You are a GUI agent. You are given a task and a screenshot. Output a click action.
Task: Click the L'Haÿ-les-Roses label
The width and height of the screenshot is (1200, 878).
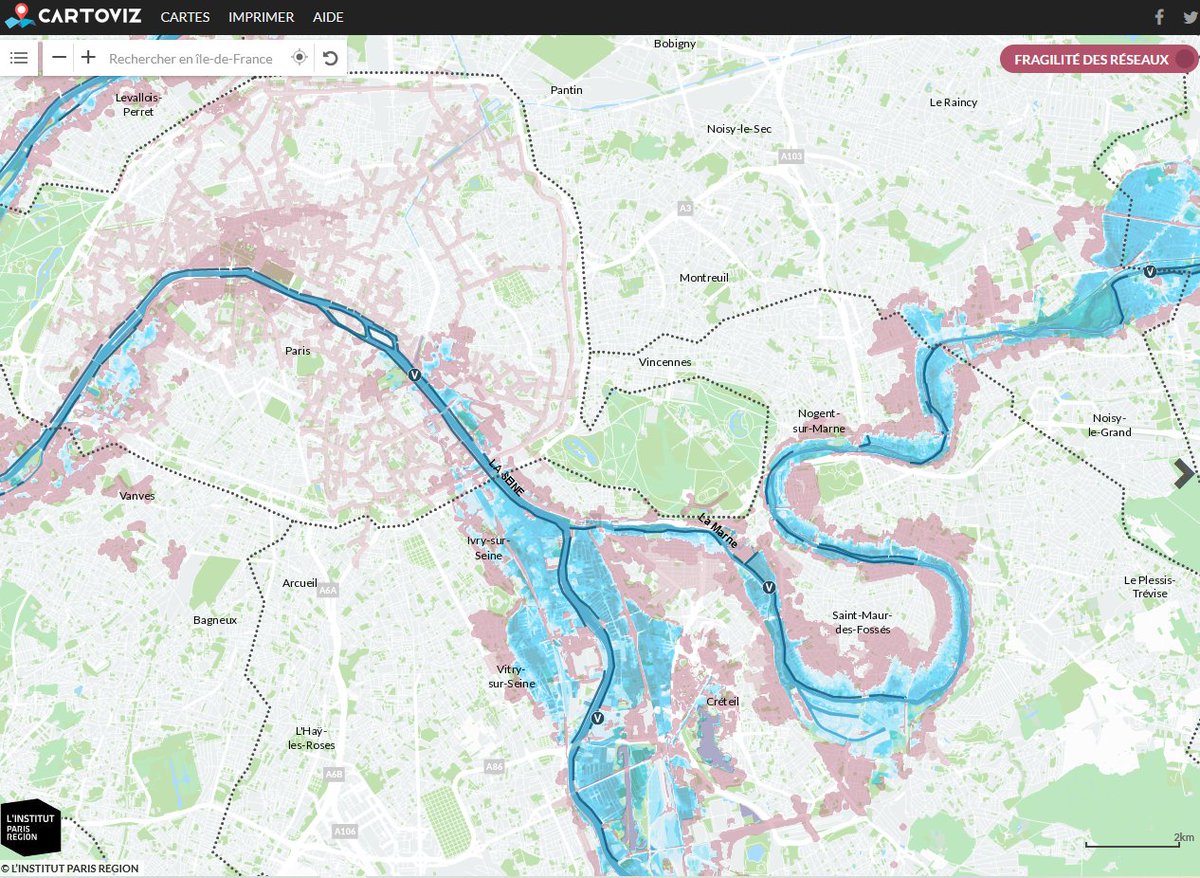(311, 738)
